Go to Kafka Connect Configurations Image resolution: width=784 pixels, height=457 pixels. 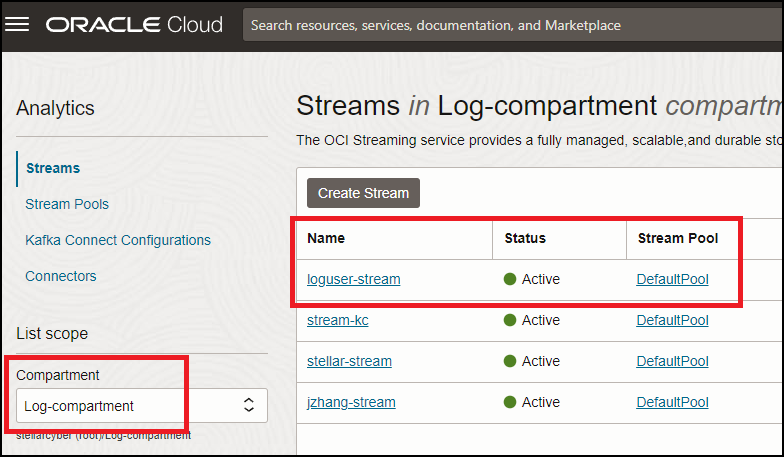point(118,240)
